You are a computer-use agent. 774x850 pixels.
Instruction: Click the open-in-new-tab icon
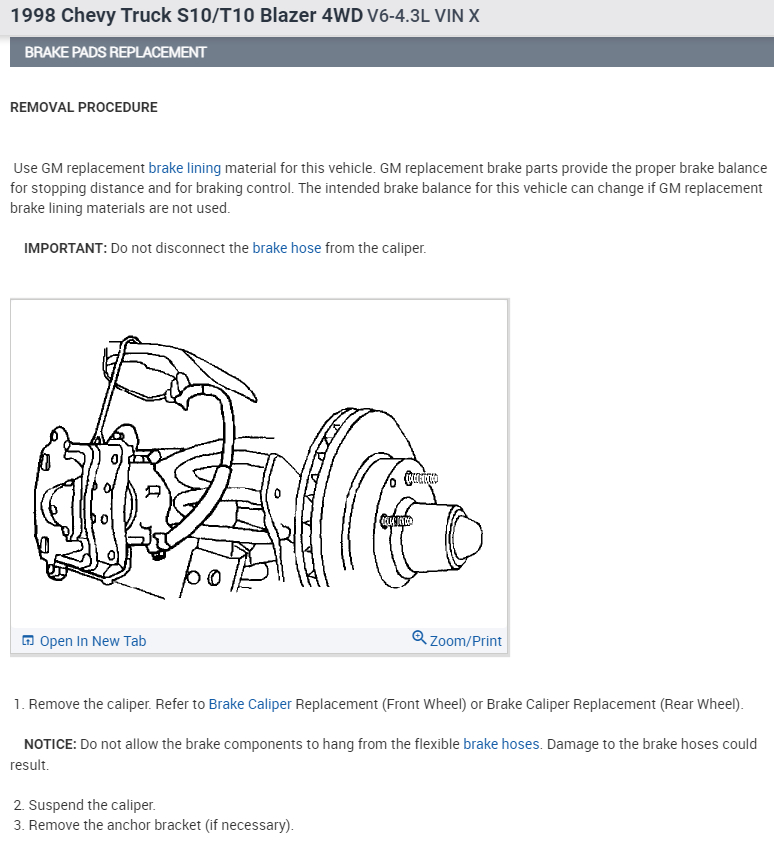(x=28, y=641)
